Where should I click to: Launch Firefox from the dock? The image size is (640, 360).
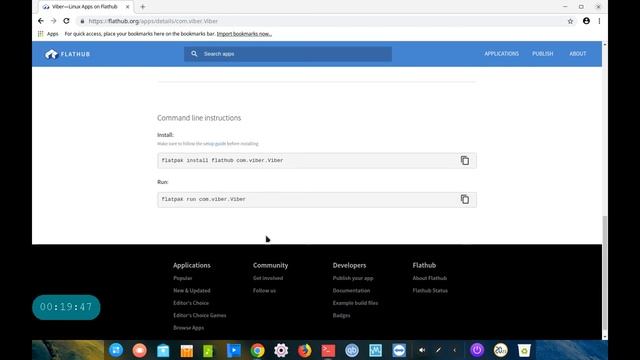(x=304, y=350)
